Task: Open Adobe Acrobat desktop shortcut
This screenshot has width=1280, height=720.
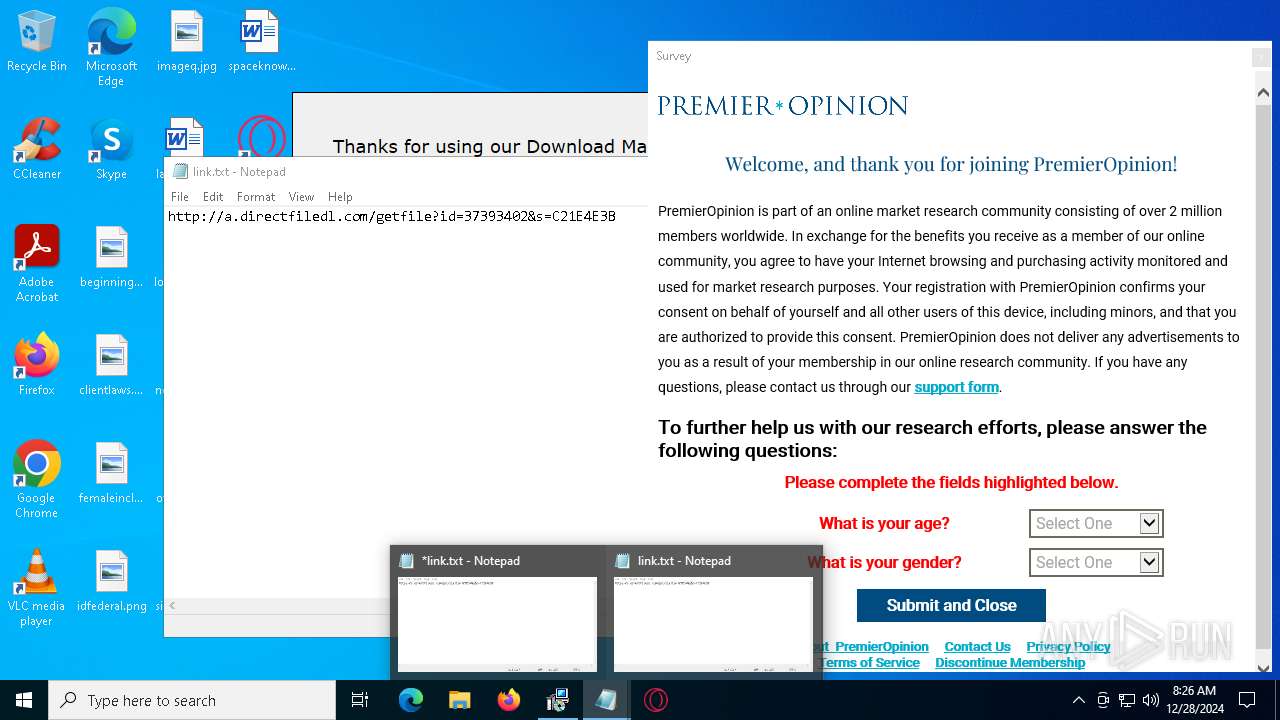Action: (x=37, y=264)
